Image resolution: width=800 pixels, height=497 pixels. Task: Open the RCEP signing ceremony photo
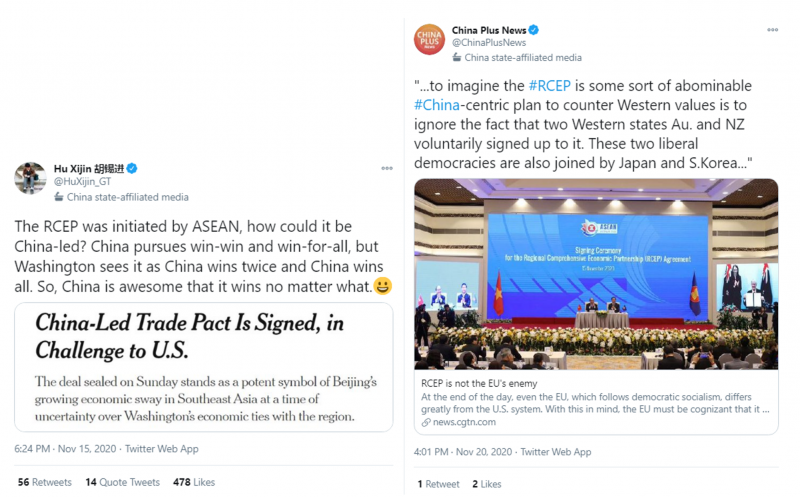pos(596,274)
